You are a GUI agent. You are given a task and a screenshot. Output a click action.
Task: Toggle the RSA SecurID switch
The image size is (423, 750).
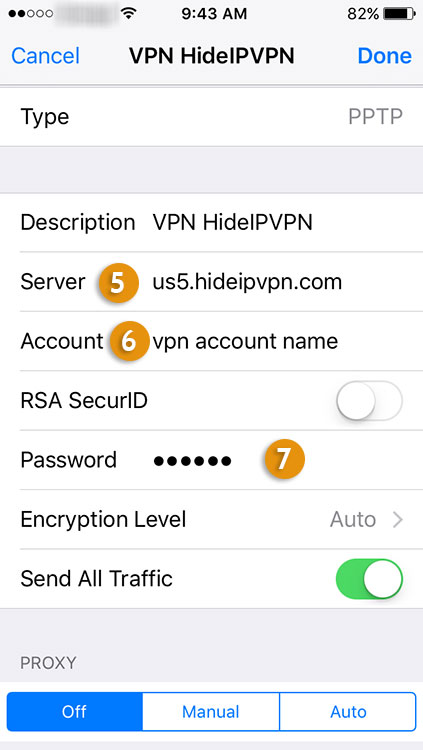[369, 401]
